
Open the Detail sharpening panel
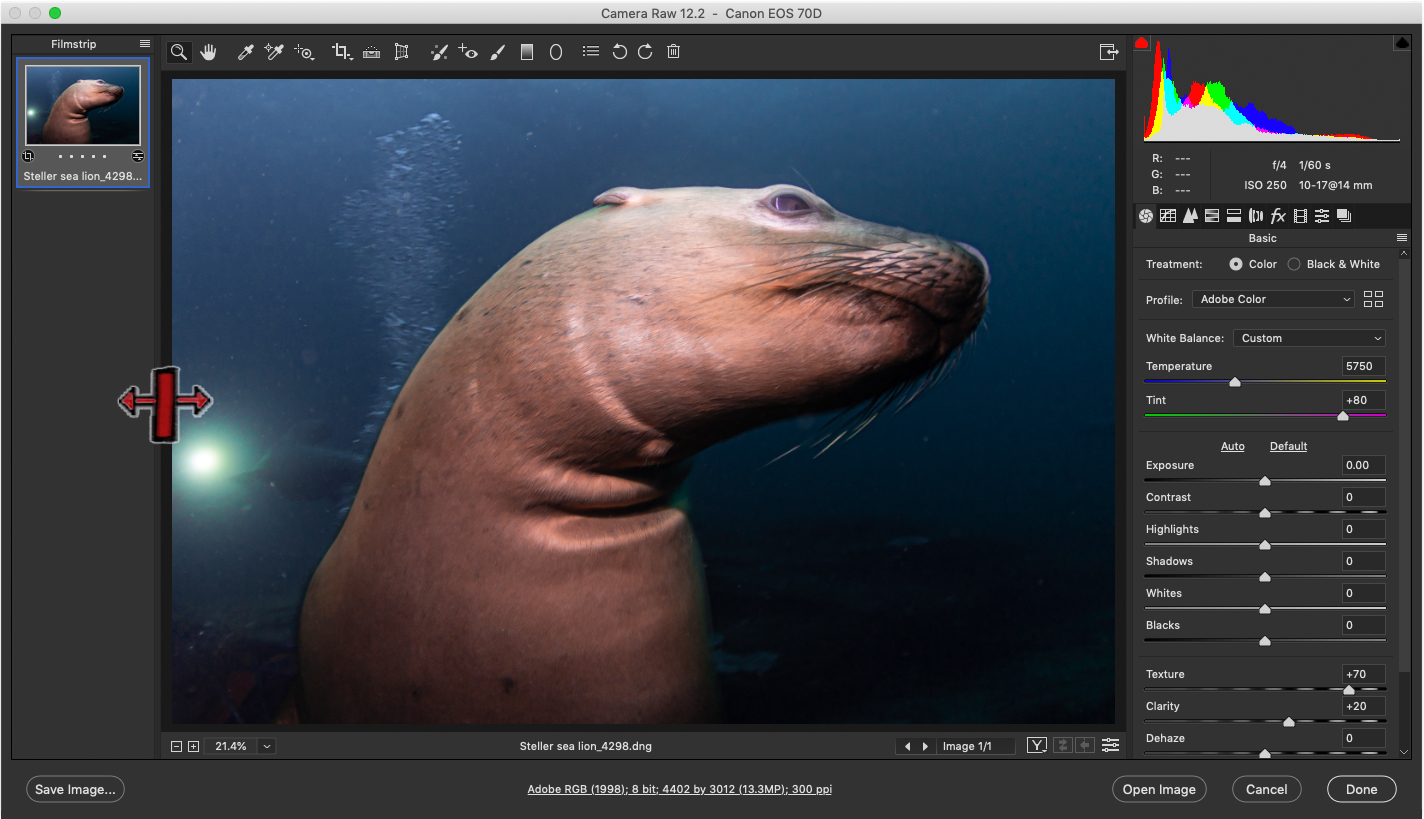click(1190, 215)
